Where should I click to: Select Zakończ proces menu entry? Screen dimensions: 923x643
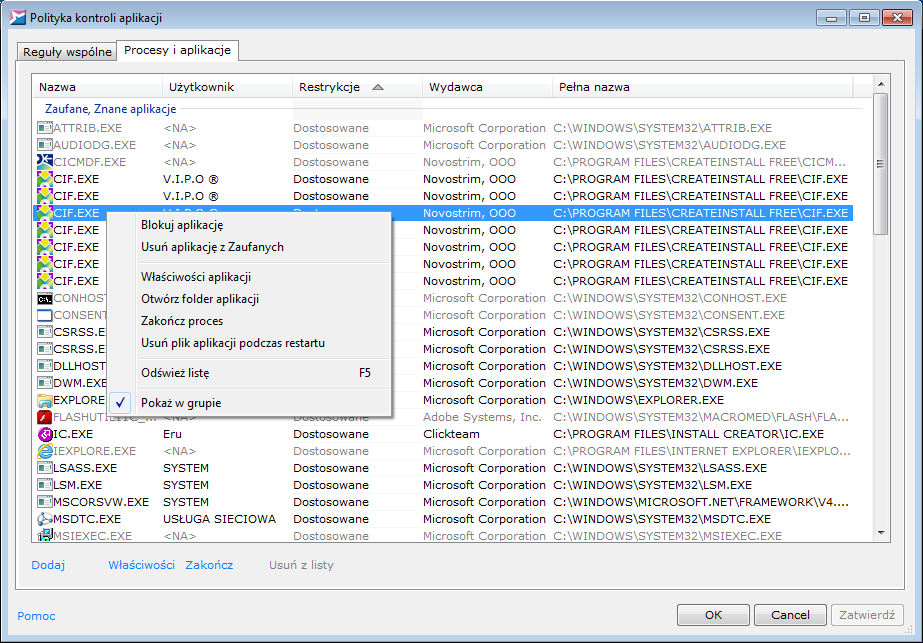pyautogui.click(x=248, y=322)
